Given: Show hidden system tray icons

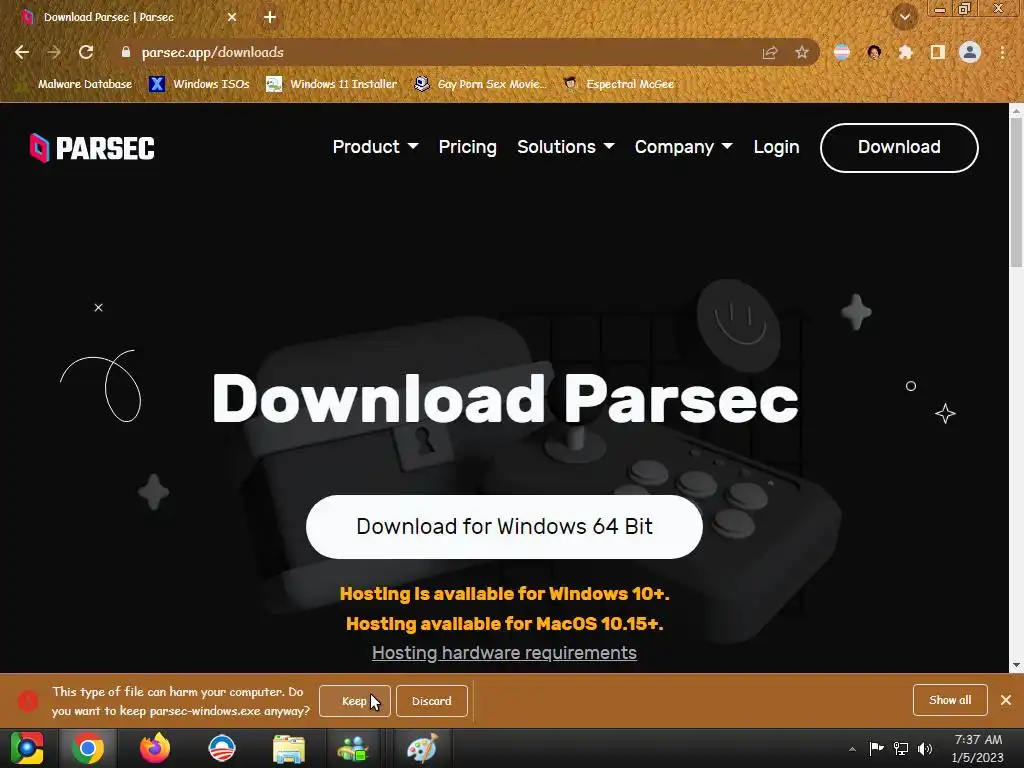Looking at the screenshot, I should [852, 749].
